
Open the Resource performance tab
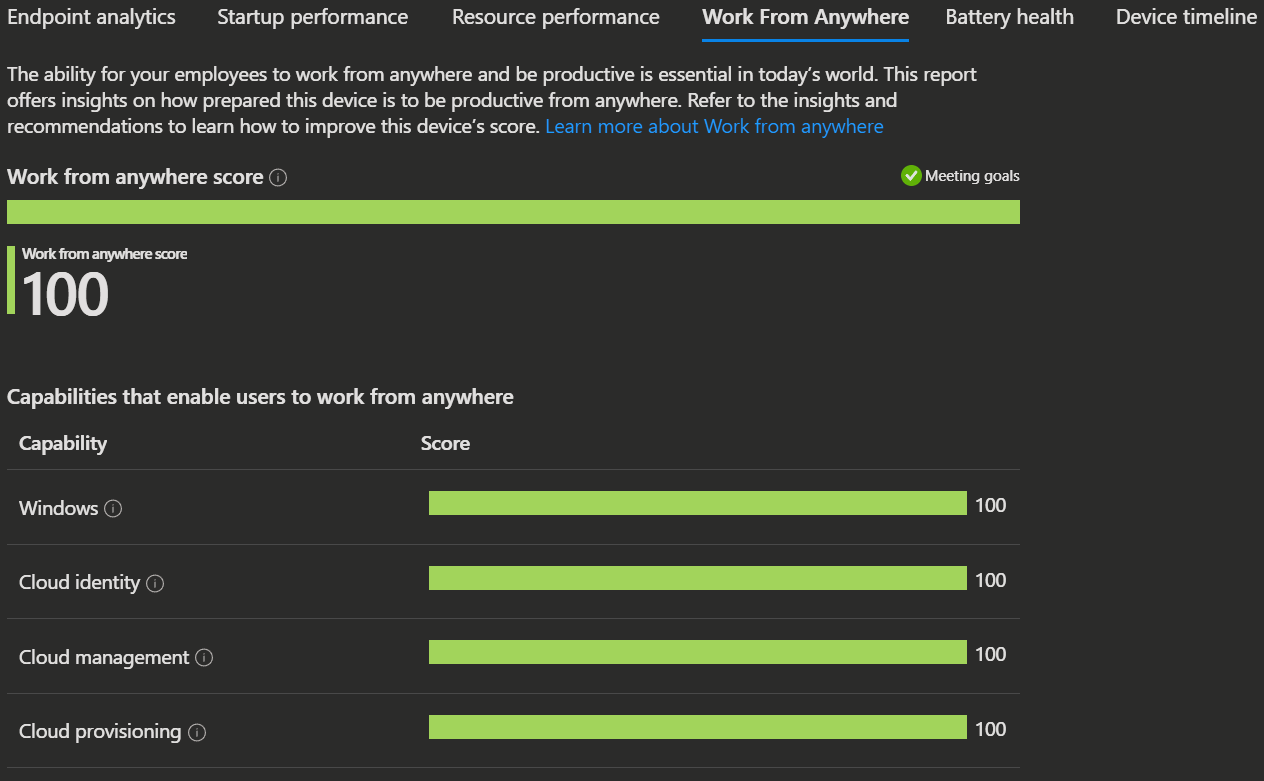tap(556, 17)
